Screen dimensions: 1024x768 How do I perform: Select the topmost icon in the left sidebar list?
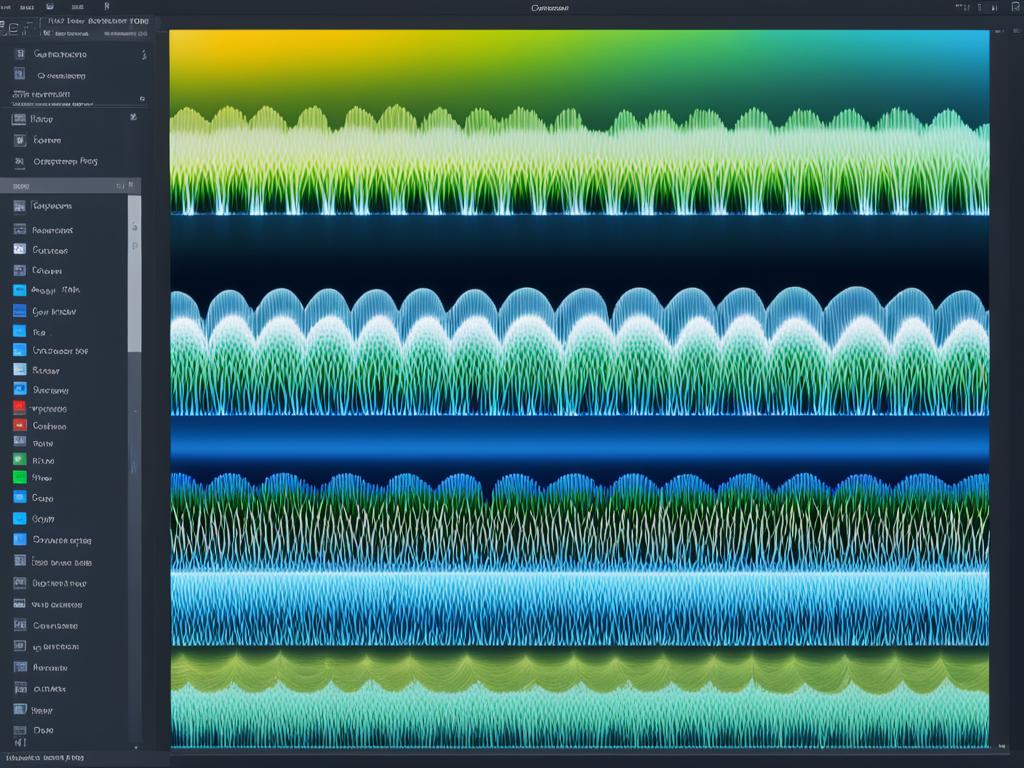click(x=19, y=54)
